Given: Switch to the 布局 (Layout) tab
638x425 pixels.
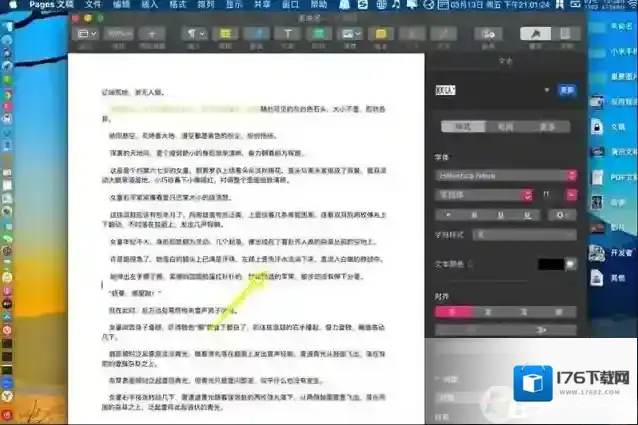Looking at the screenshot, I should [x=506, y=127].
